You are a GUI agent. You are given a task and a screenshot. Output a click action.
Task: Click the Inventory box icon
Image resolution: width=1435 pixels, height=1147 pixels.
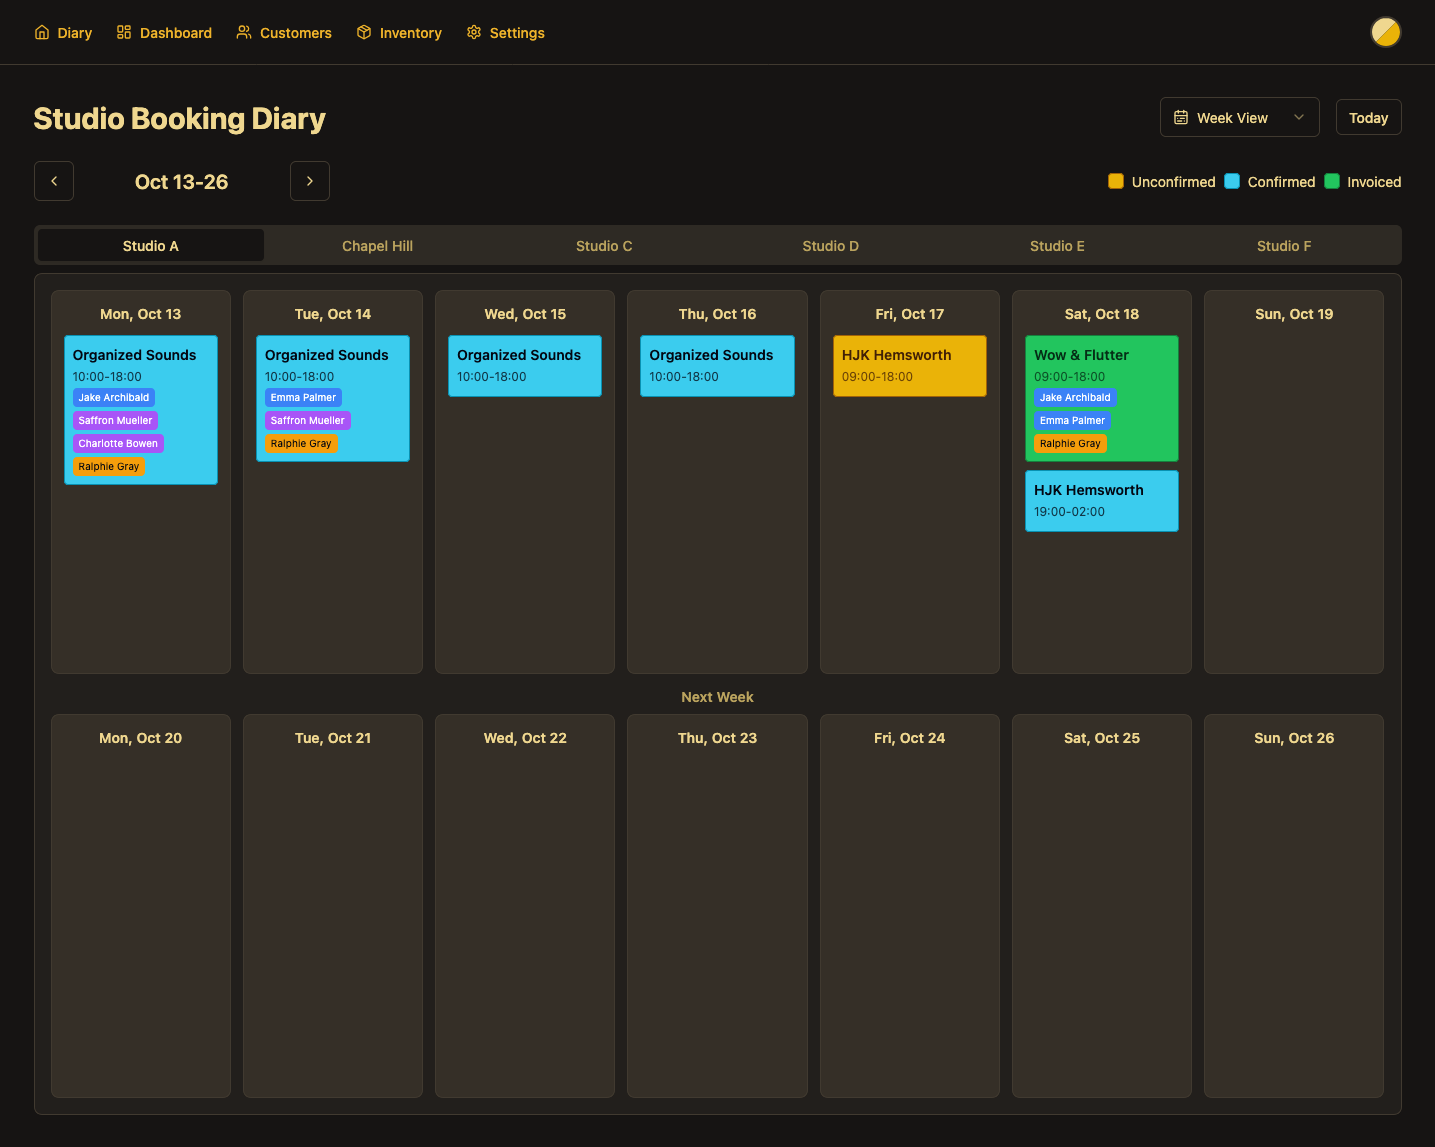click(x=364, y=33)
